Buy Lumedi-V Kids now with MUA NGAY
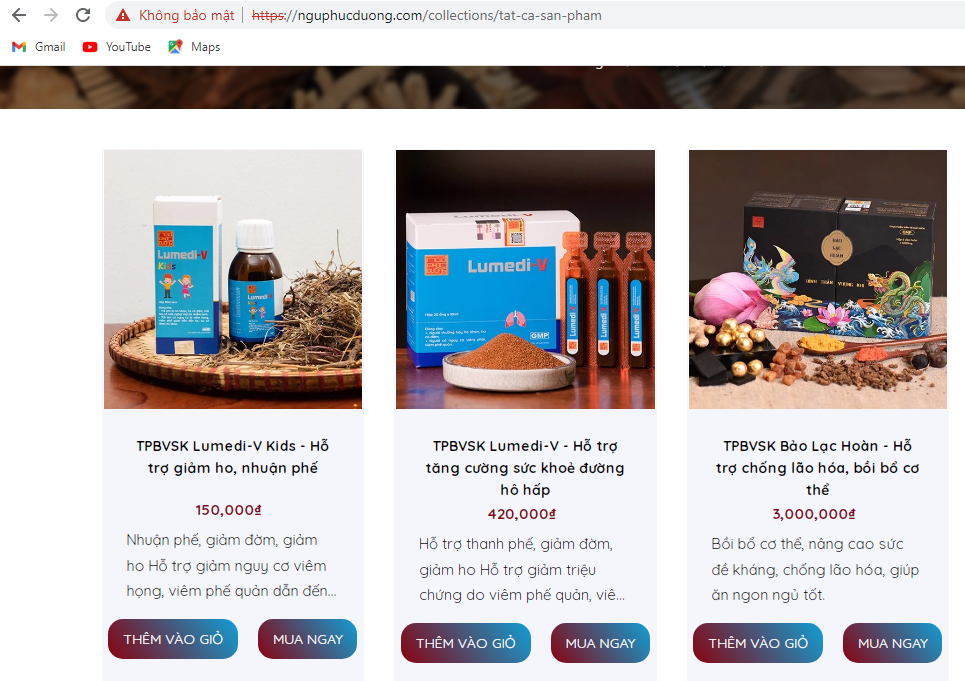This screenshot has width=965, height=681. [308, 639]
